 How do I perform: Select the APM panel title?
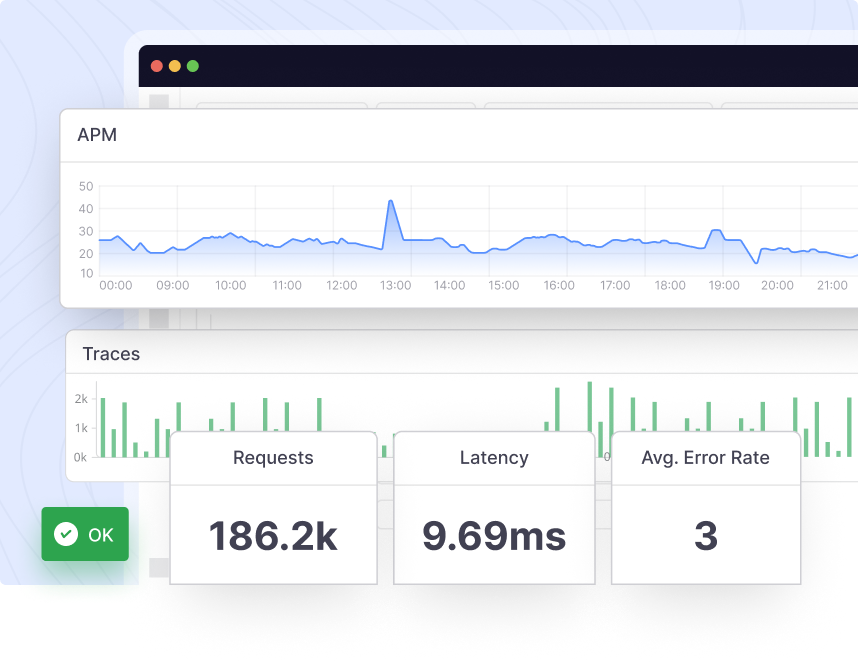click(x=97, y=135)
